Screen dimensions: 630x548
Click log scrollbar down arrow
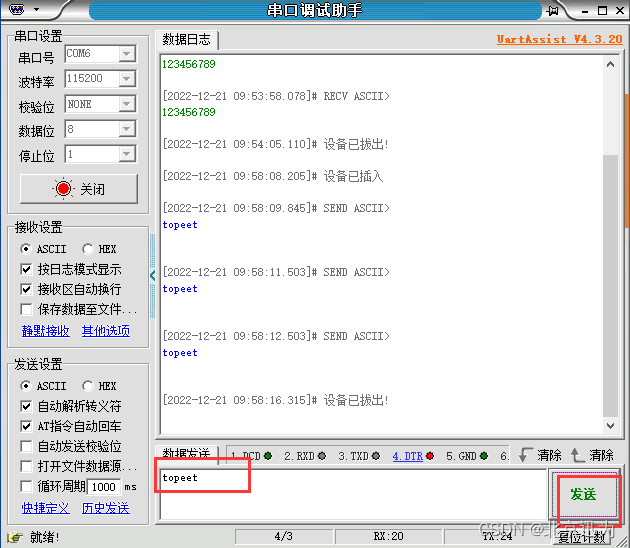click(x=610, y=425)
